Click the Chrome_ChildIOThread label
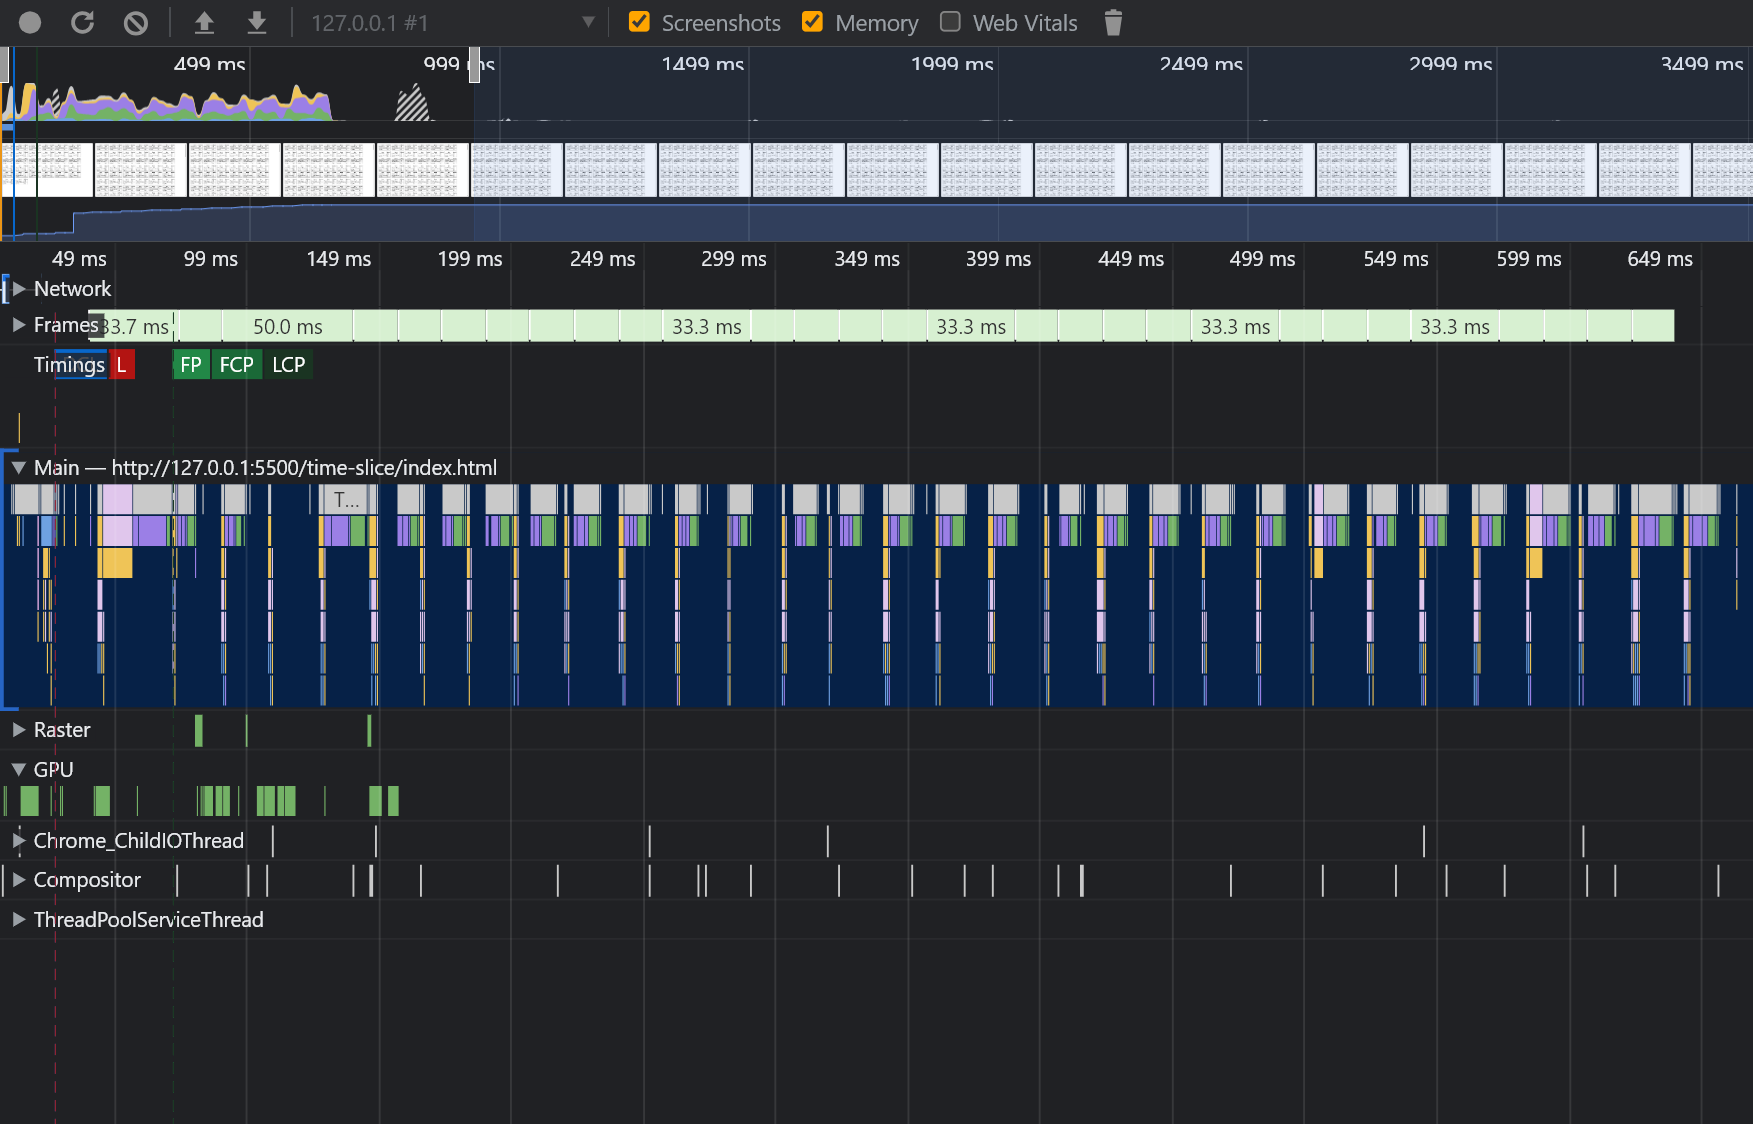Screen dimensions: 1753x1124 point(138,841)
